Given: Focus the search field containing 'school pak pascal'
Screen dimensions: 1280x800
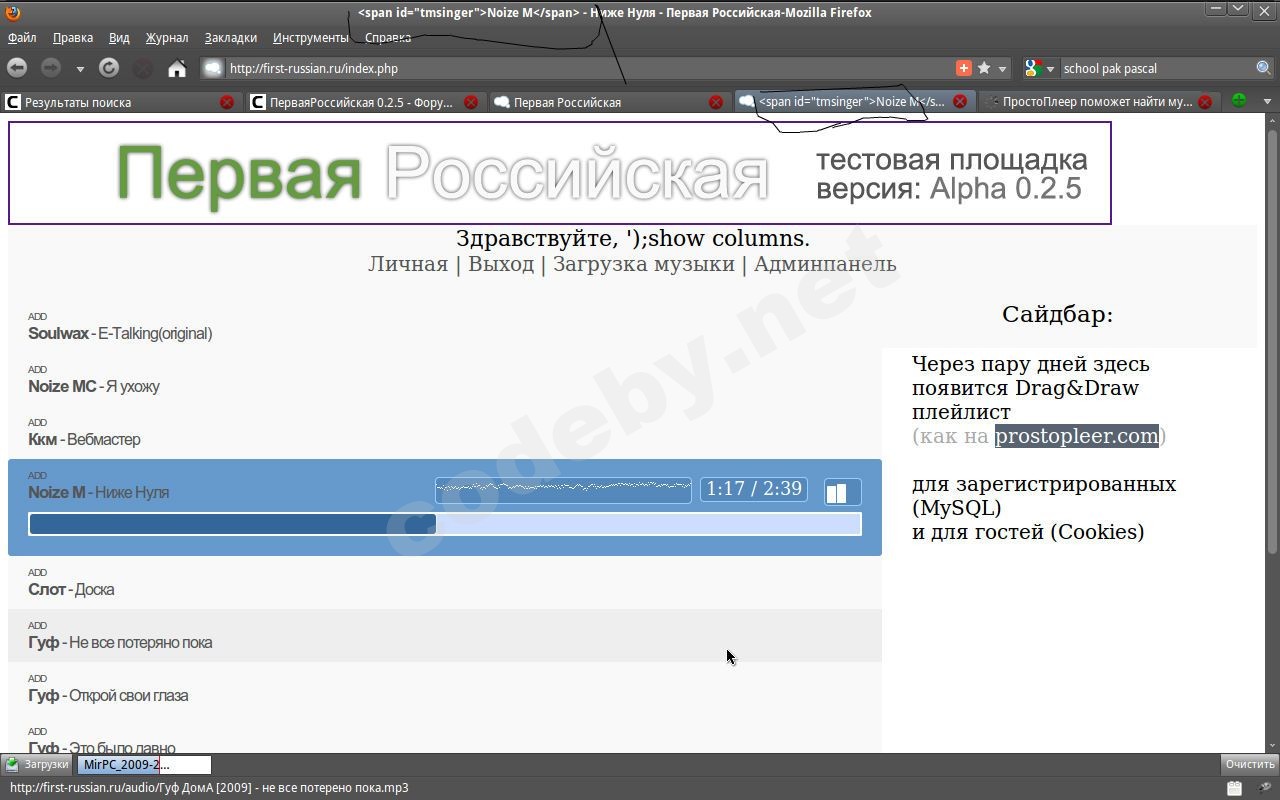Looking at the screenshot, I should coord(1158,68).
